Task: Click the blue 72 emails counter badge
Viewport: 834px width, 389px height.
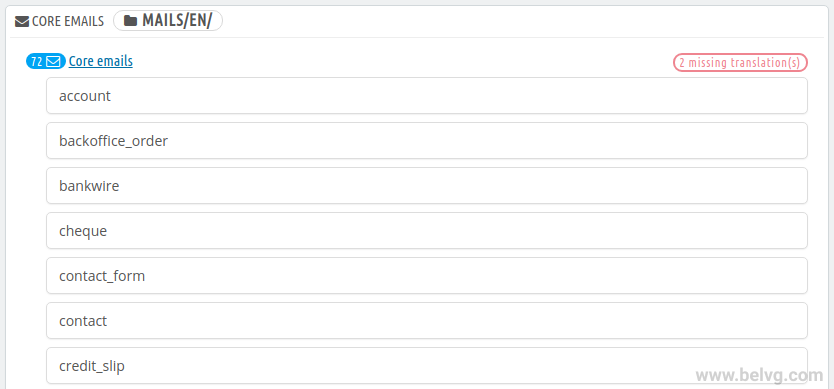Action: click(x=46, y=62)
